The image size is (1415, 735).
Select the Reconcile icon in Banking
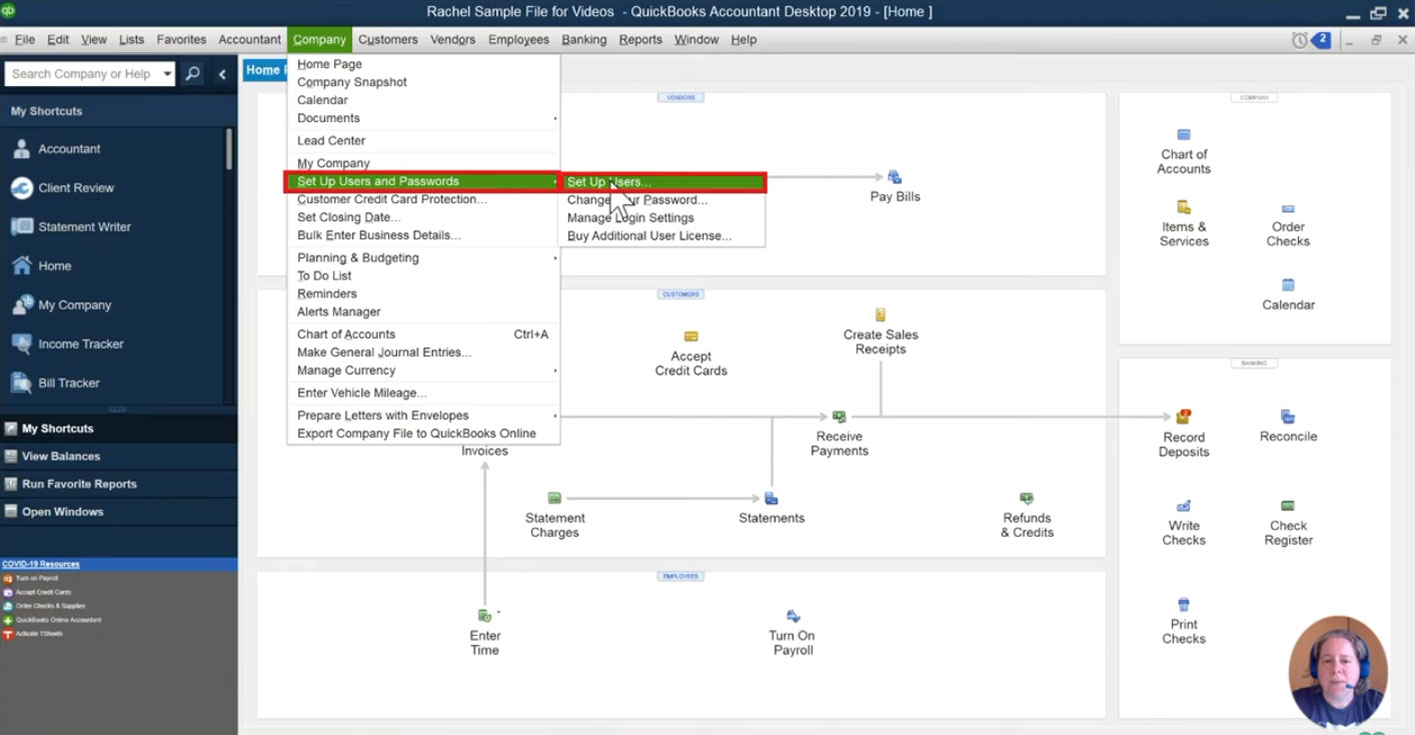coord(1288,417)
